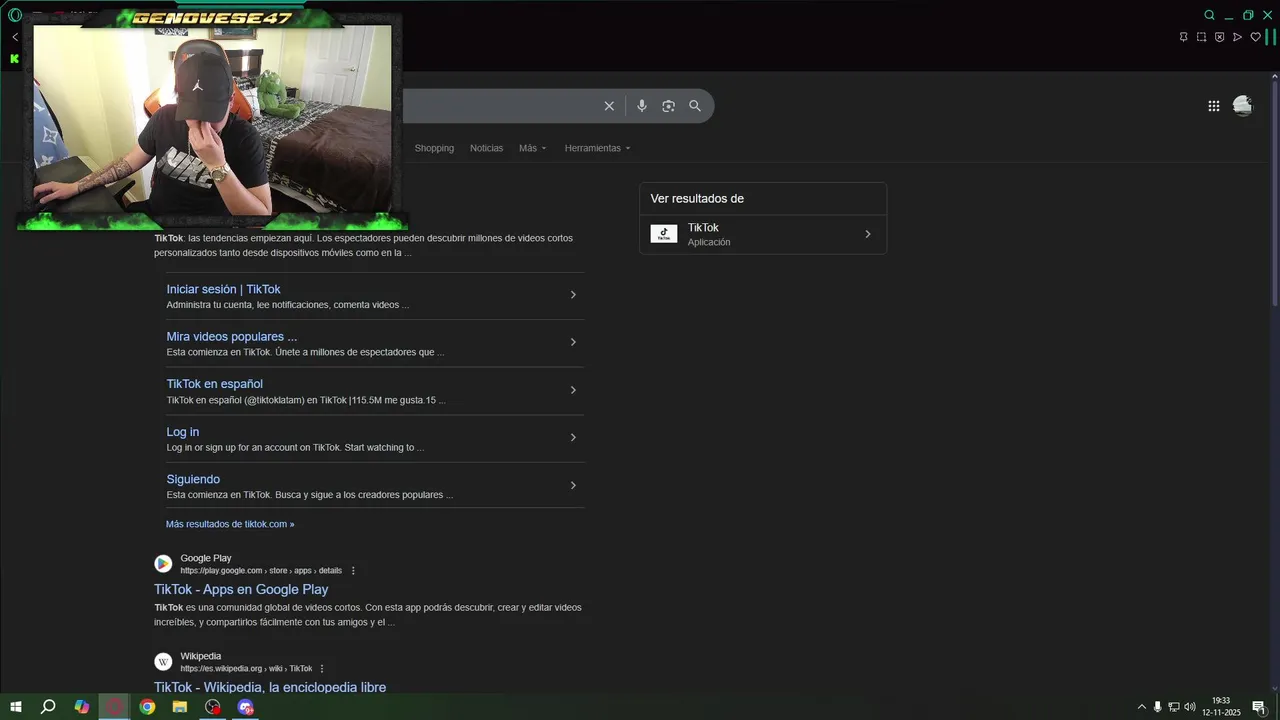Expand the Más dropdown
Screen dimensions: 1280x720
[x=533, y=148]
